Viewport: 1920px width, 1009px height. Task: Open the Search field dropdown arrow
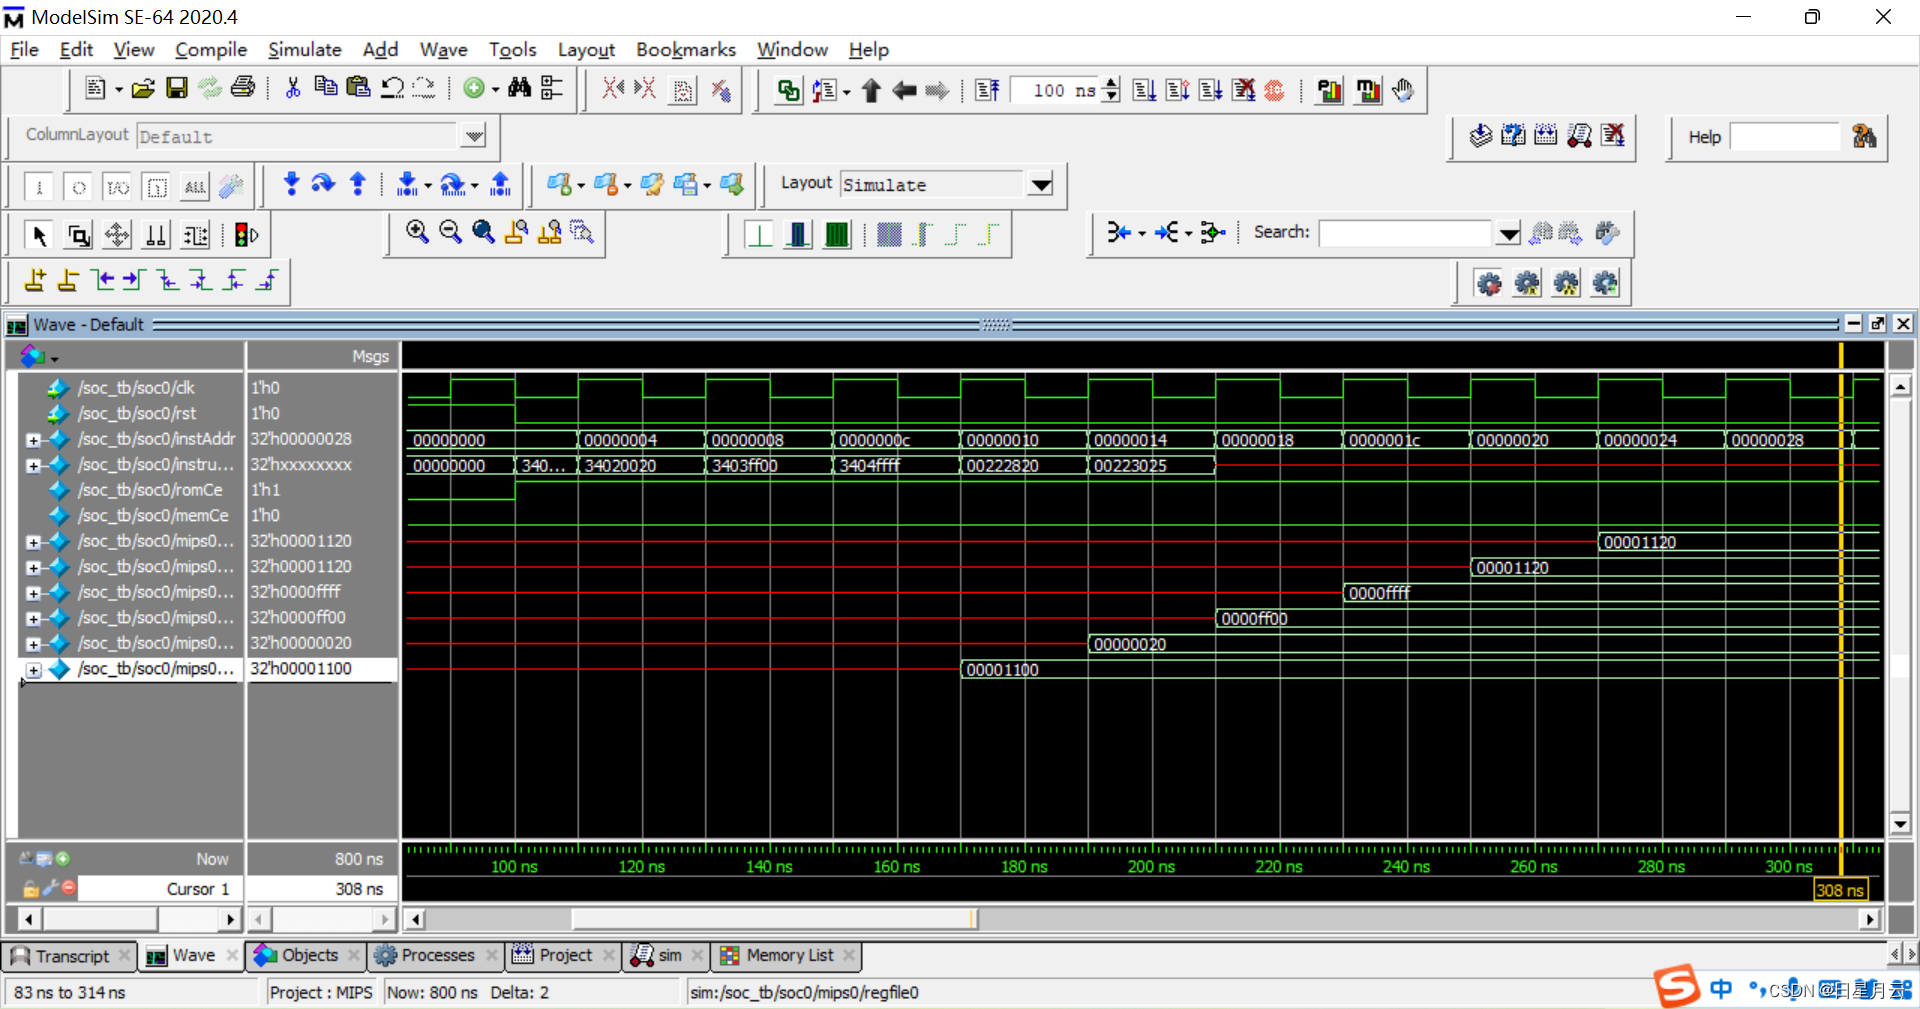pos(1508,234)
